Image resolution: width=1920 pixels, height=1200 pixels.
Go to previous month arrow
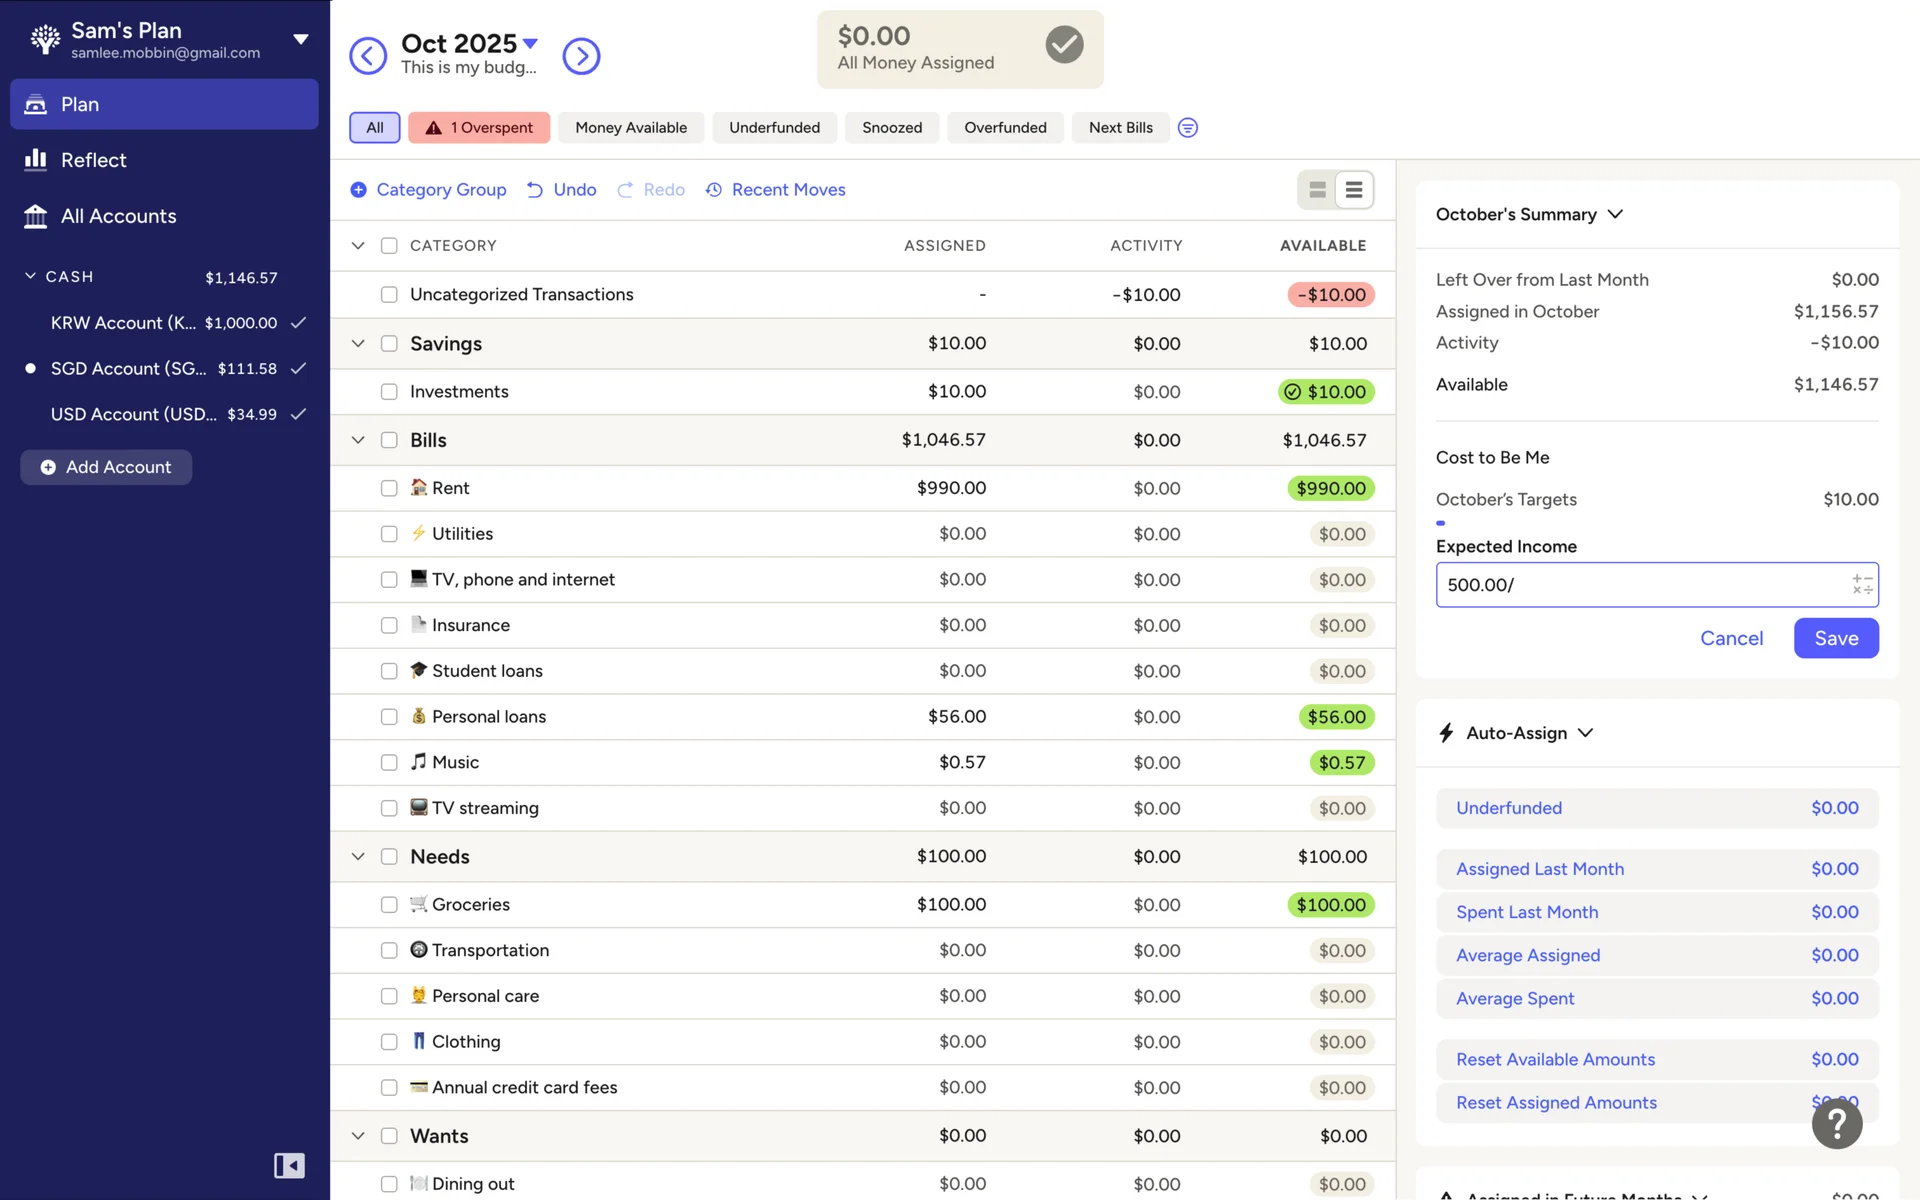click(x=368, y=56)
